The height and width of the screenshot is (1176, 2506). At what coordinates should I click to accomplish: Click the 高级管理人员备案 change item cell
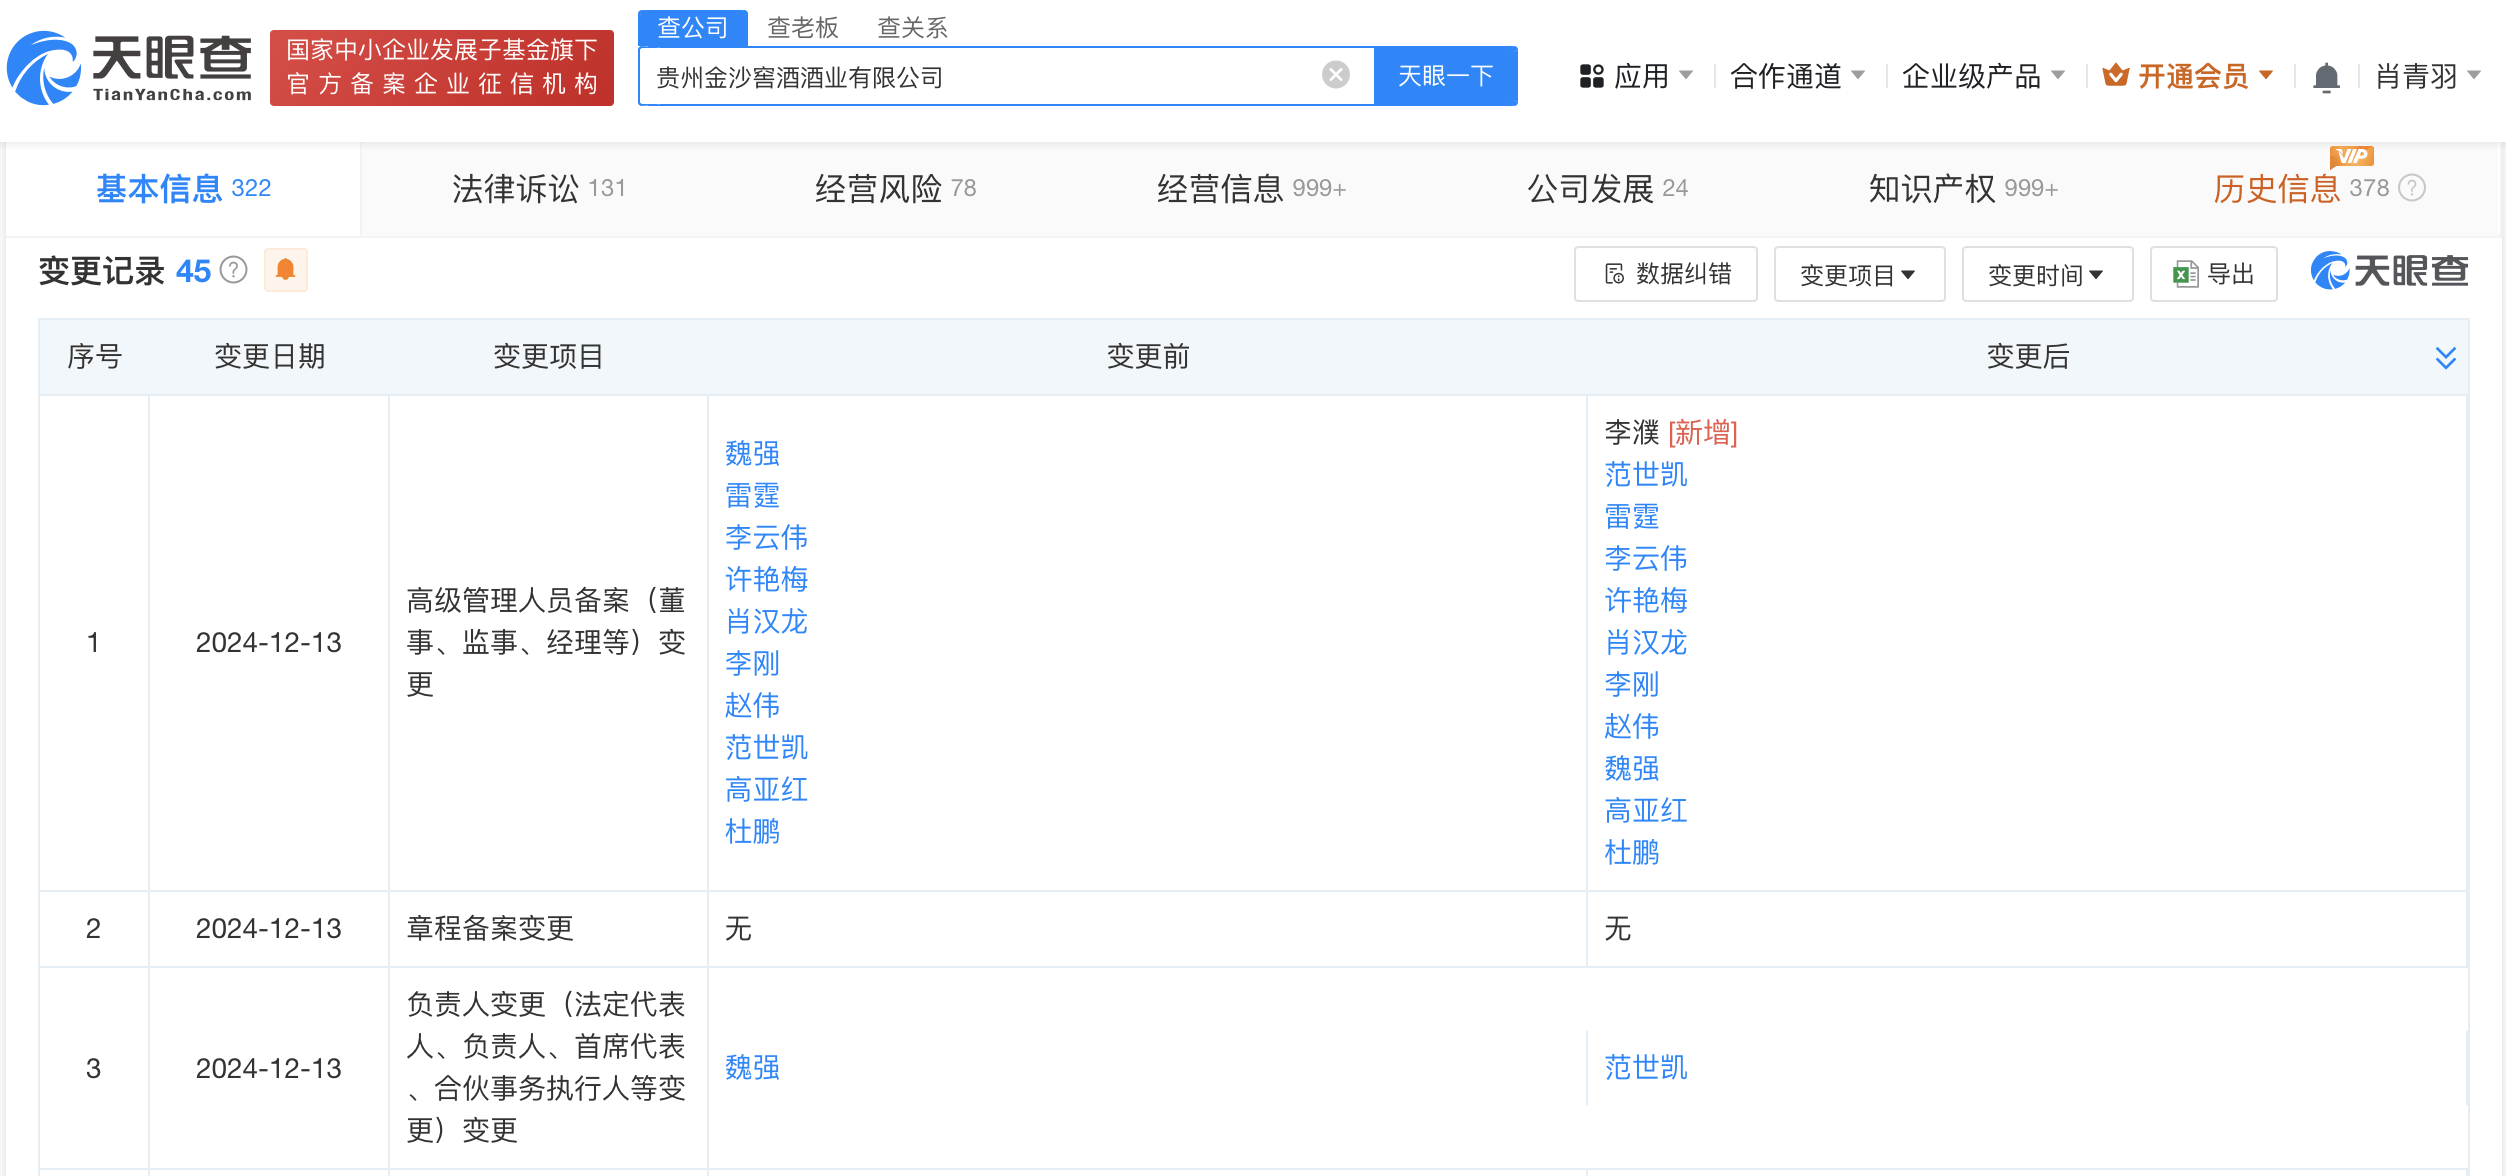[546, 642]
